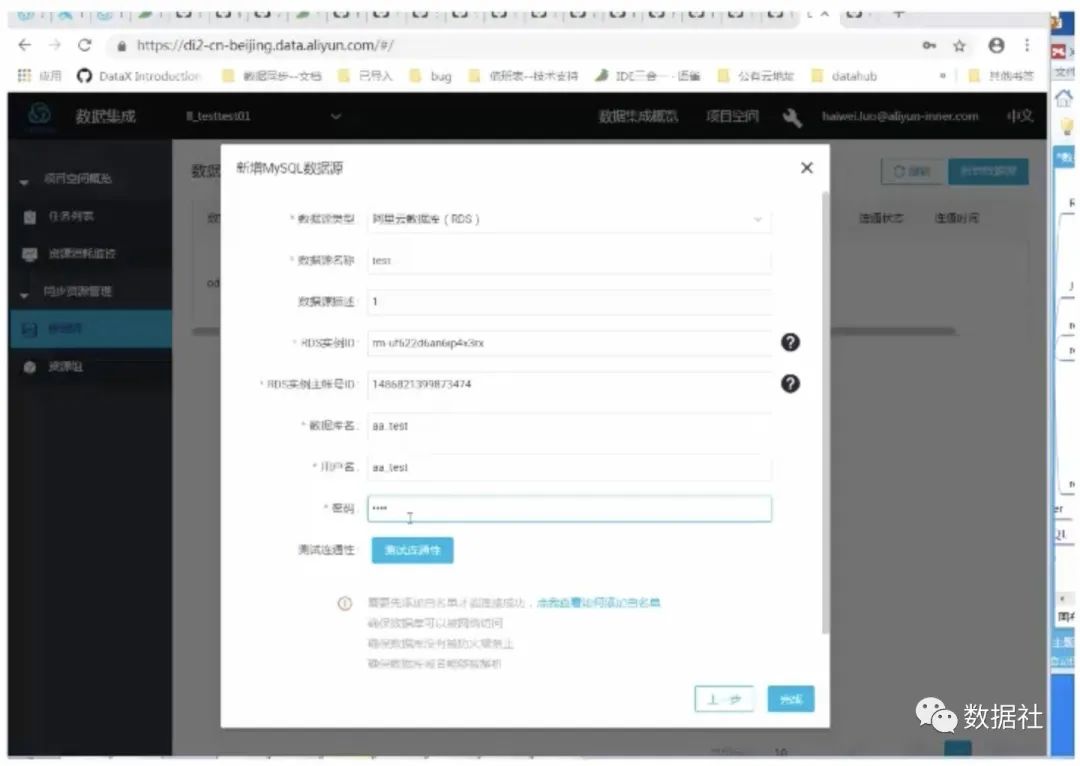
Task: Open the apps grid in bookmarks bar
Action: click(24, 75)
